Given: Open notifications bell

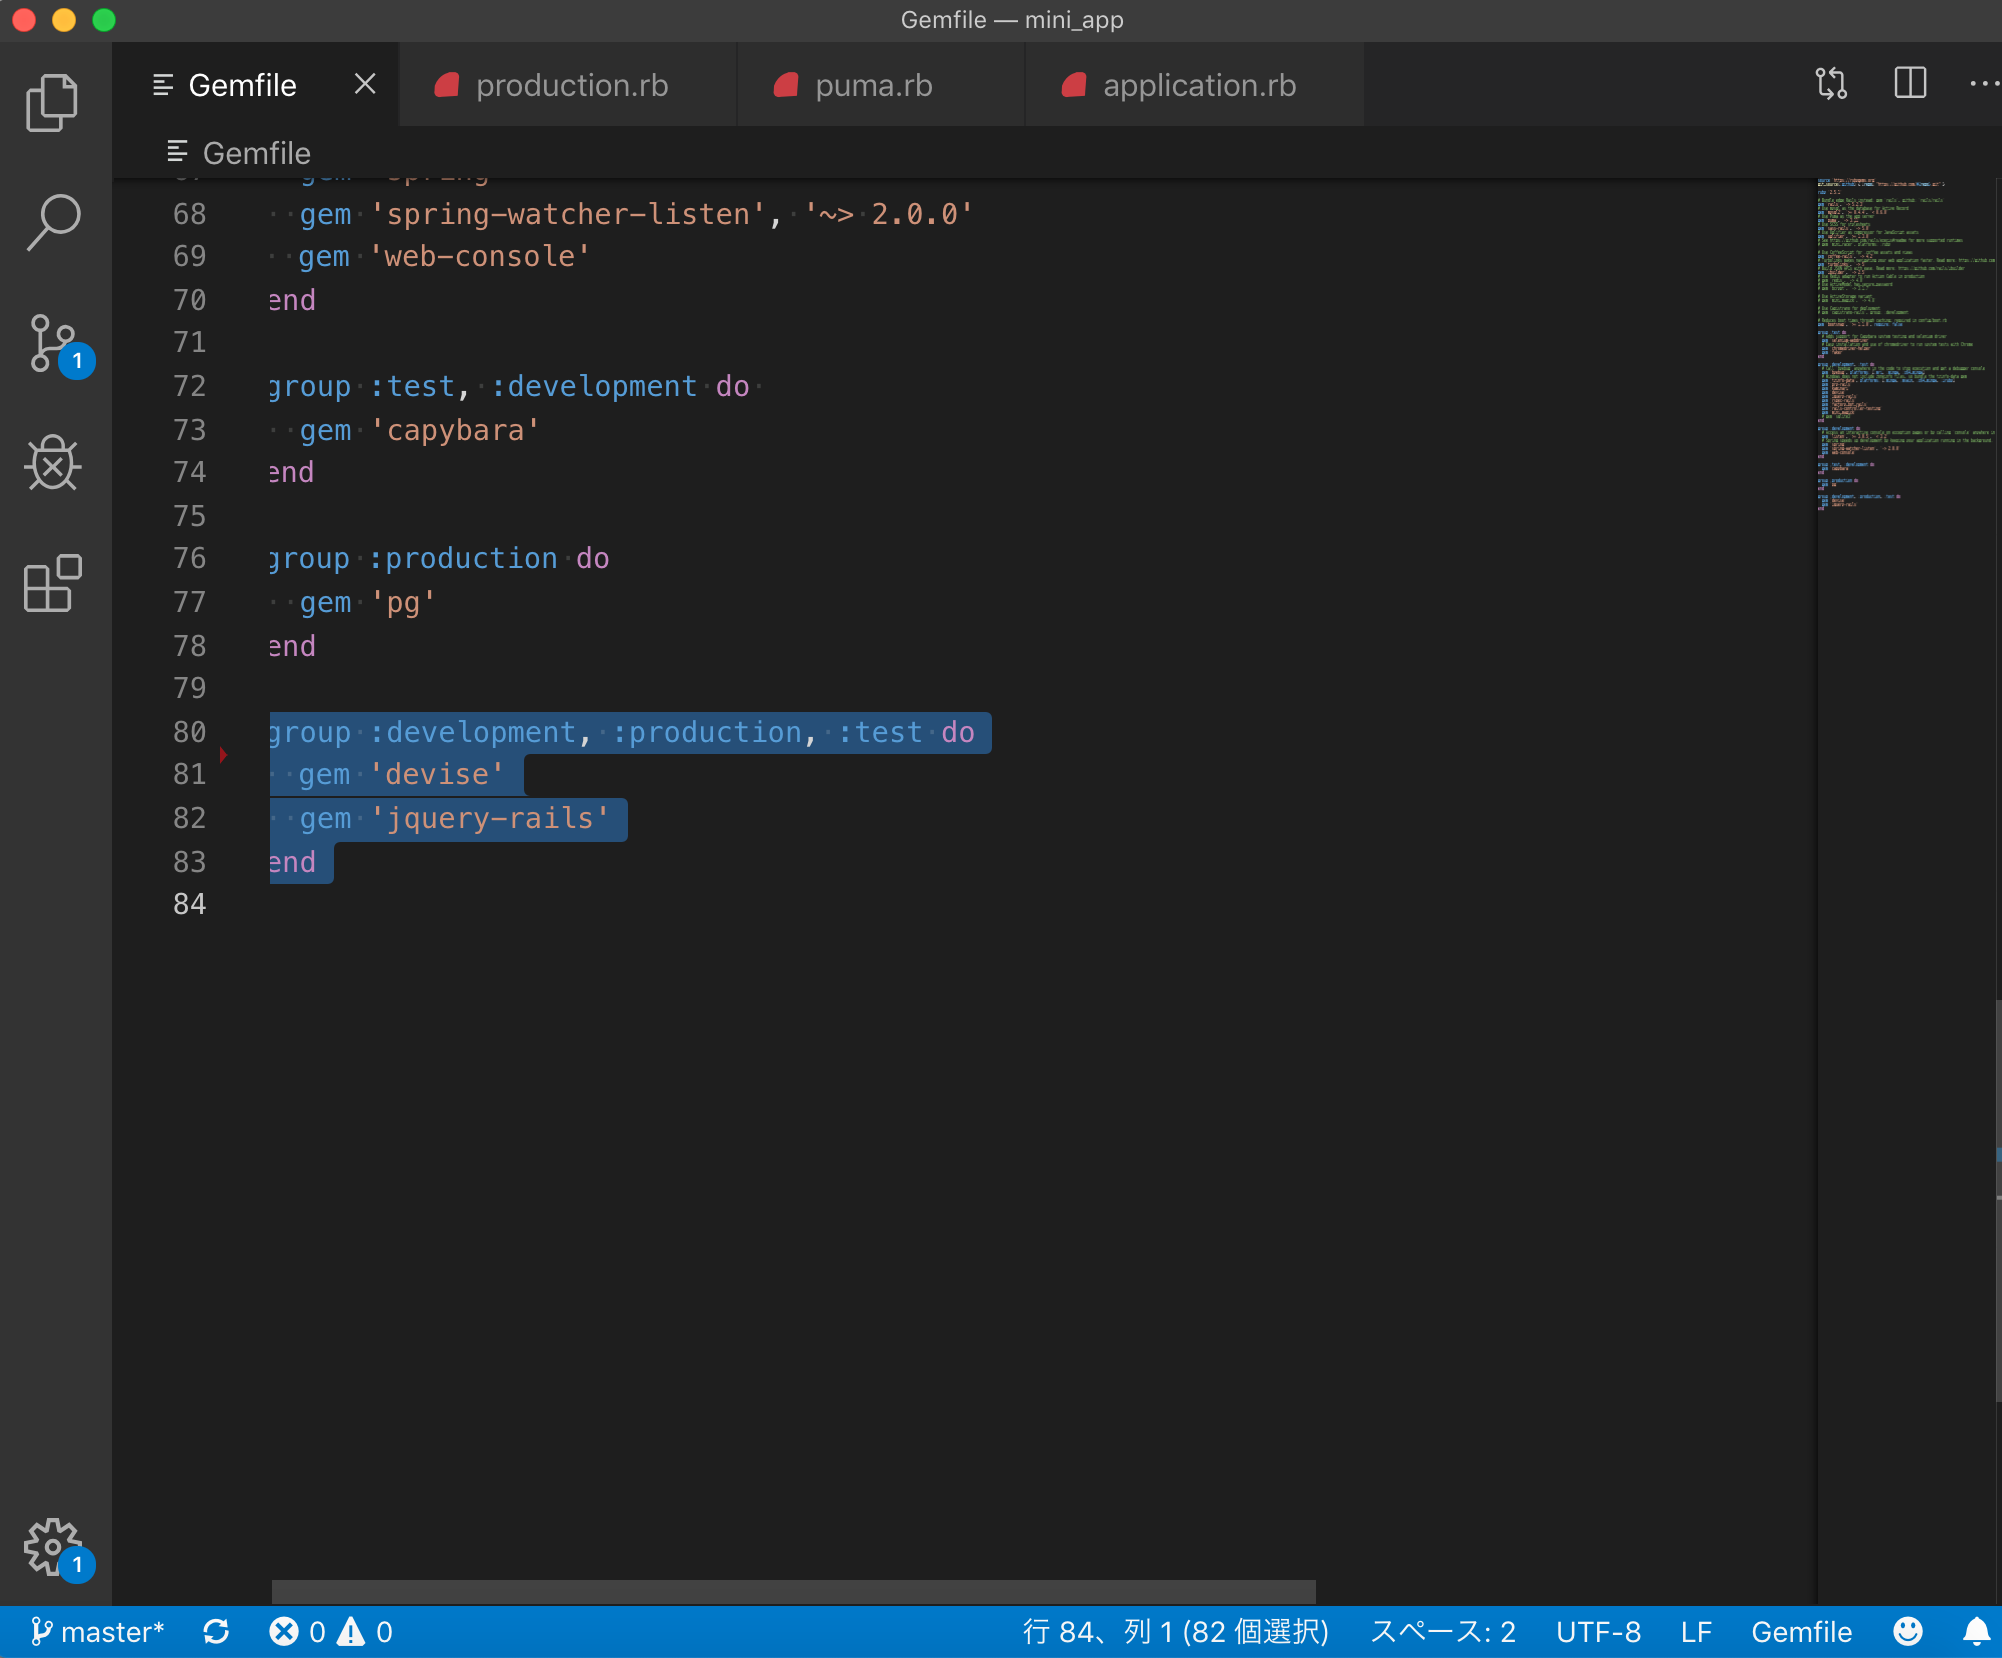Looking at the screenshot, I should pyautogui.click(x=1975, y=1632).
